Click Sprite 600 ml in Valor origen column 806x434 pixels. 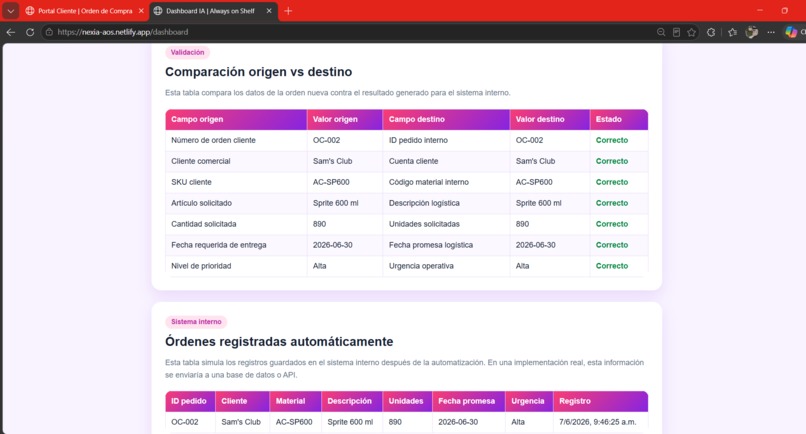(335, 203)
